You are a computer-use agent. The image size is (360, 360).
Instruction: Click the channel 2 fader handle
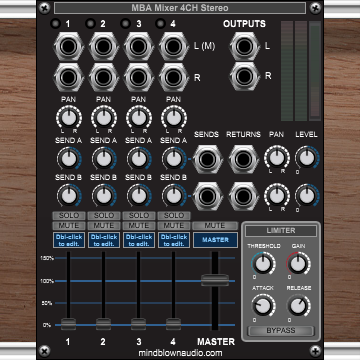tap(104, 324)
